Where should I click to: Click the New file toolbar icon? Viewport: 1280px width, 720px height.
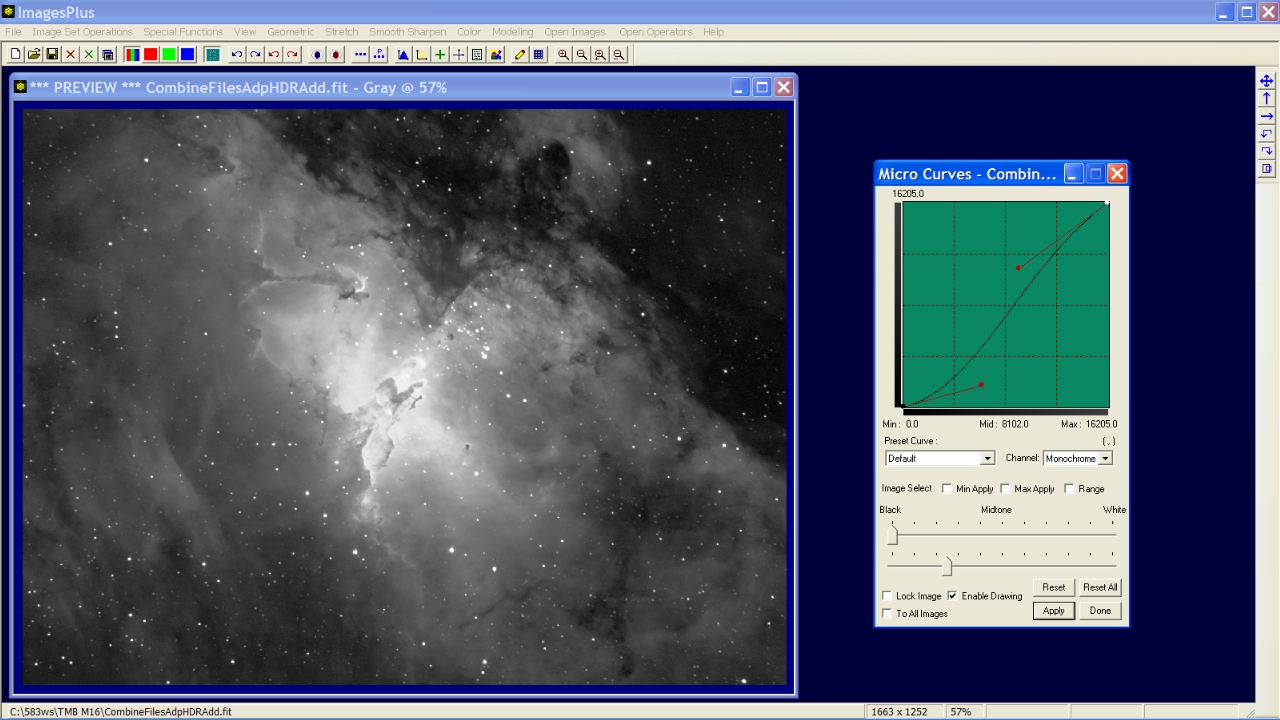point(15,55)
